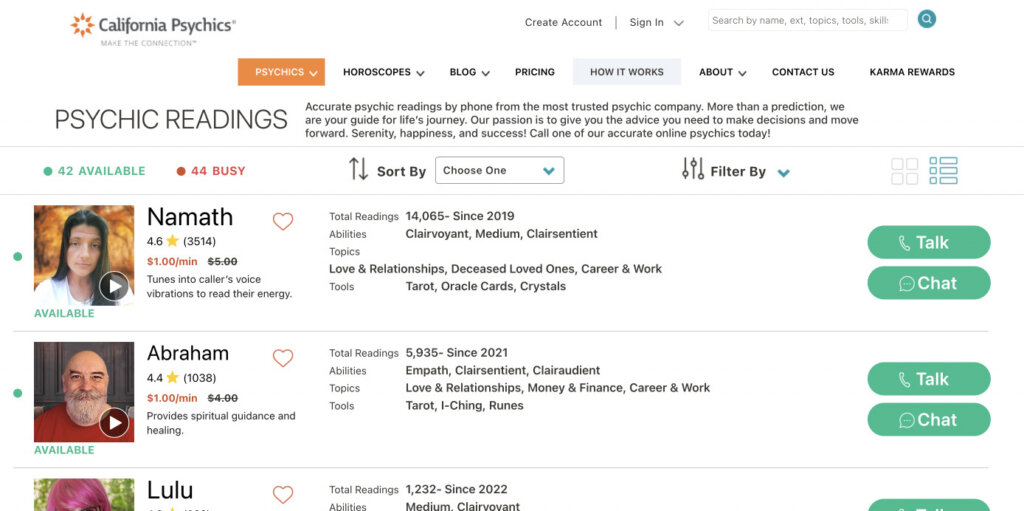Switch to grid view layout
This screenshot has height=511, width=1024.
tap(904, 171)
